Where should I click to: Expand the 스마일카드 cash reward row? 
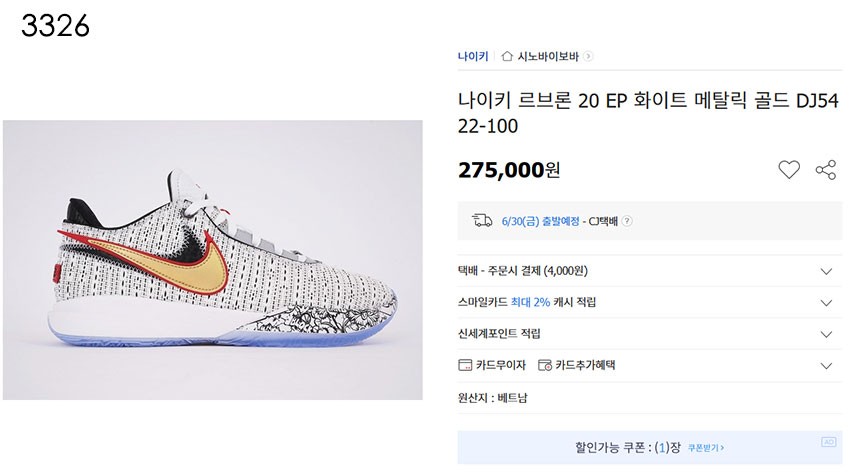click(x=826, y=302)
